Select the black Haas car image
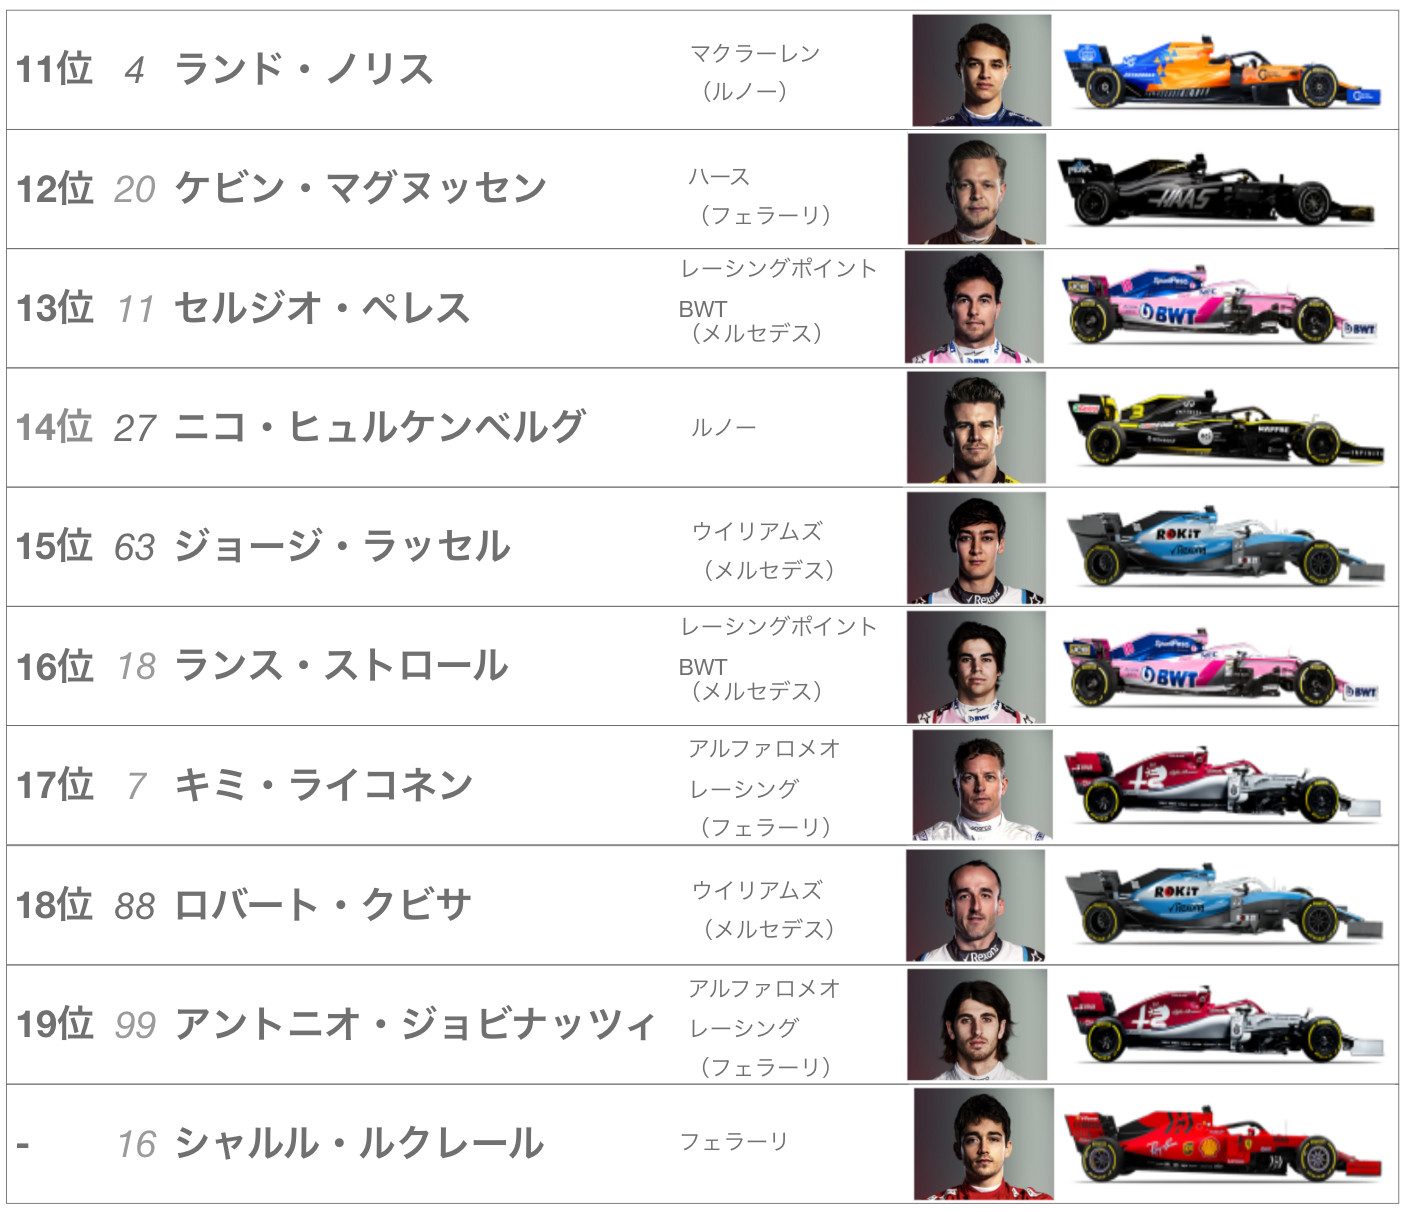The height and width of the screenshot is (1212, 1408). tap(1217, 190)
